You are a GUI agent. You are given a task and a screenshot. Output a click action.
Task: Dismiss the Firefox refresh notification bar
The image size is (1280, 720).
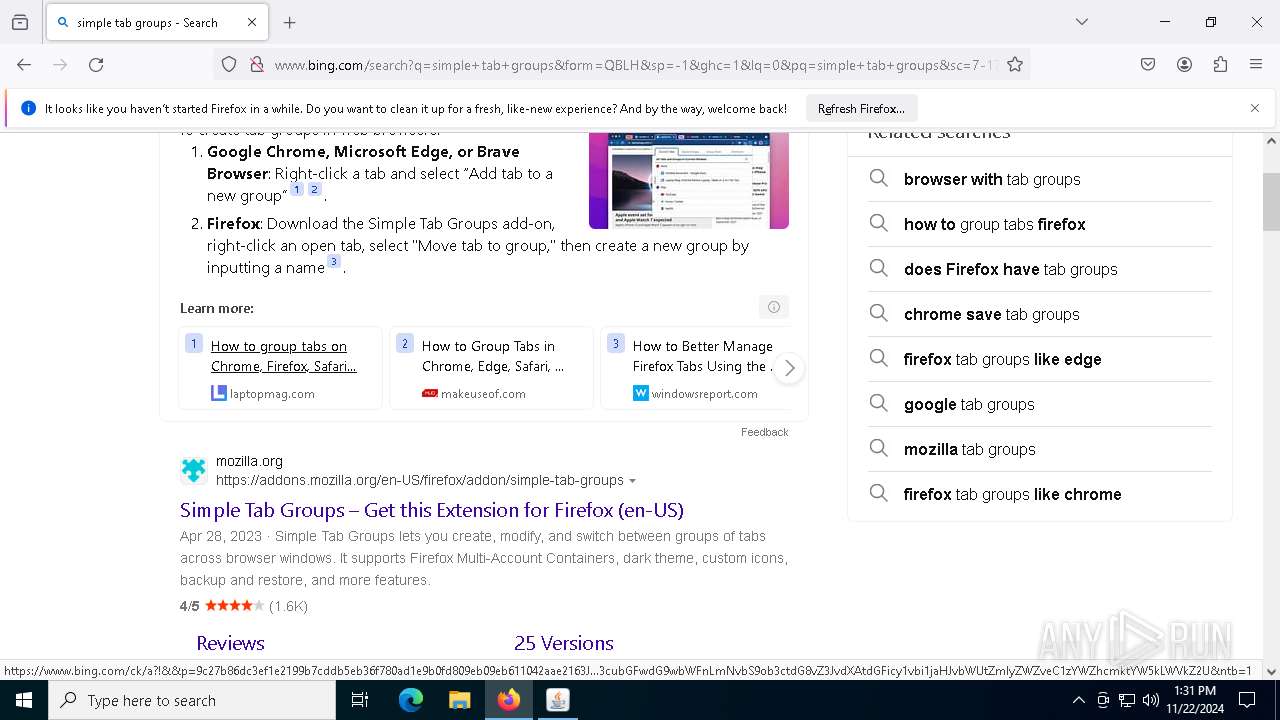[x=1255, y=108]
